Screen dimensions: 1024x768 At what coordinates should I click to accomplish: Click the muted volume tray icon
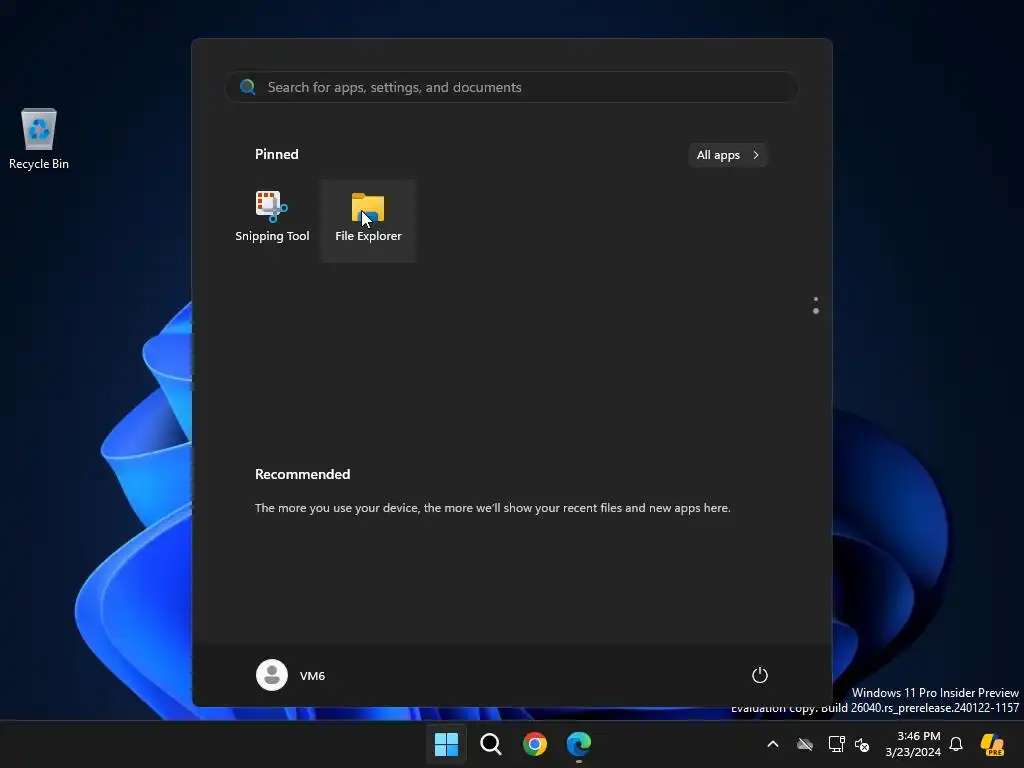[862, 744]
